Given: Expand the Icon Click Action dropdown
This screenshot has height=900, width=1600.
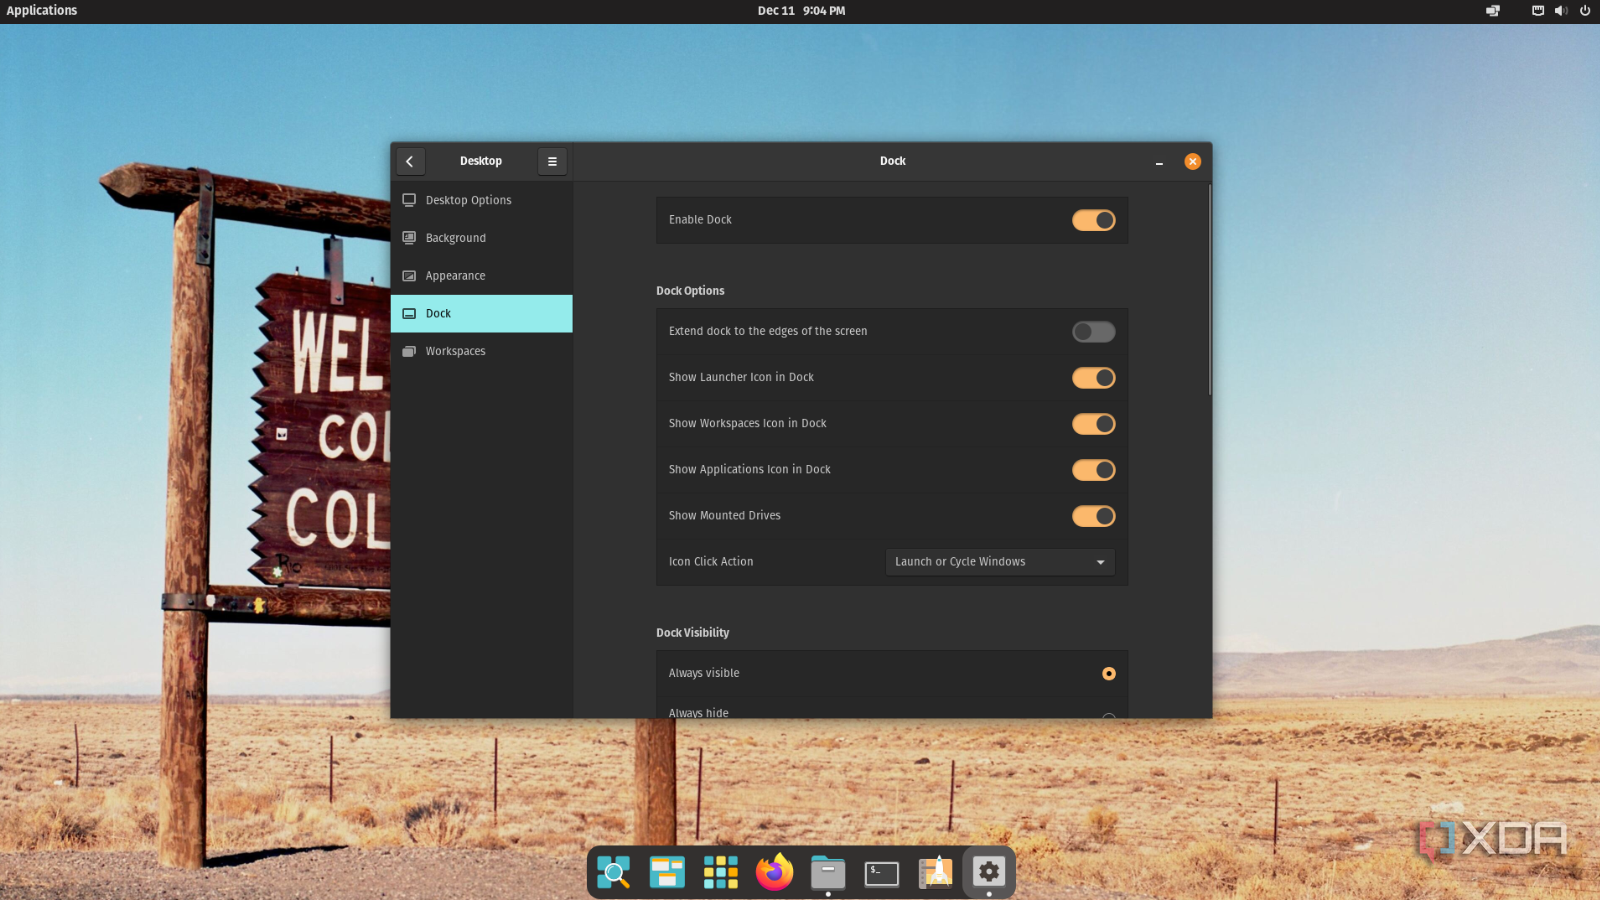Looking at the screenshot, I should click(1000, 562).
